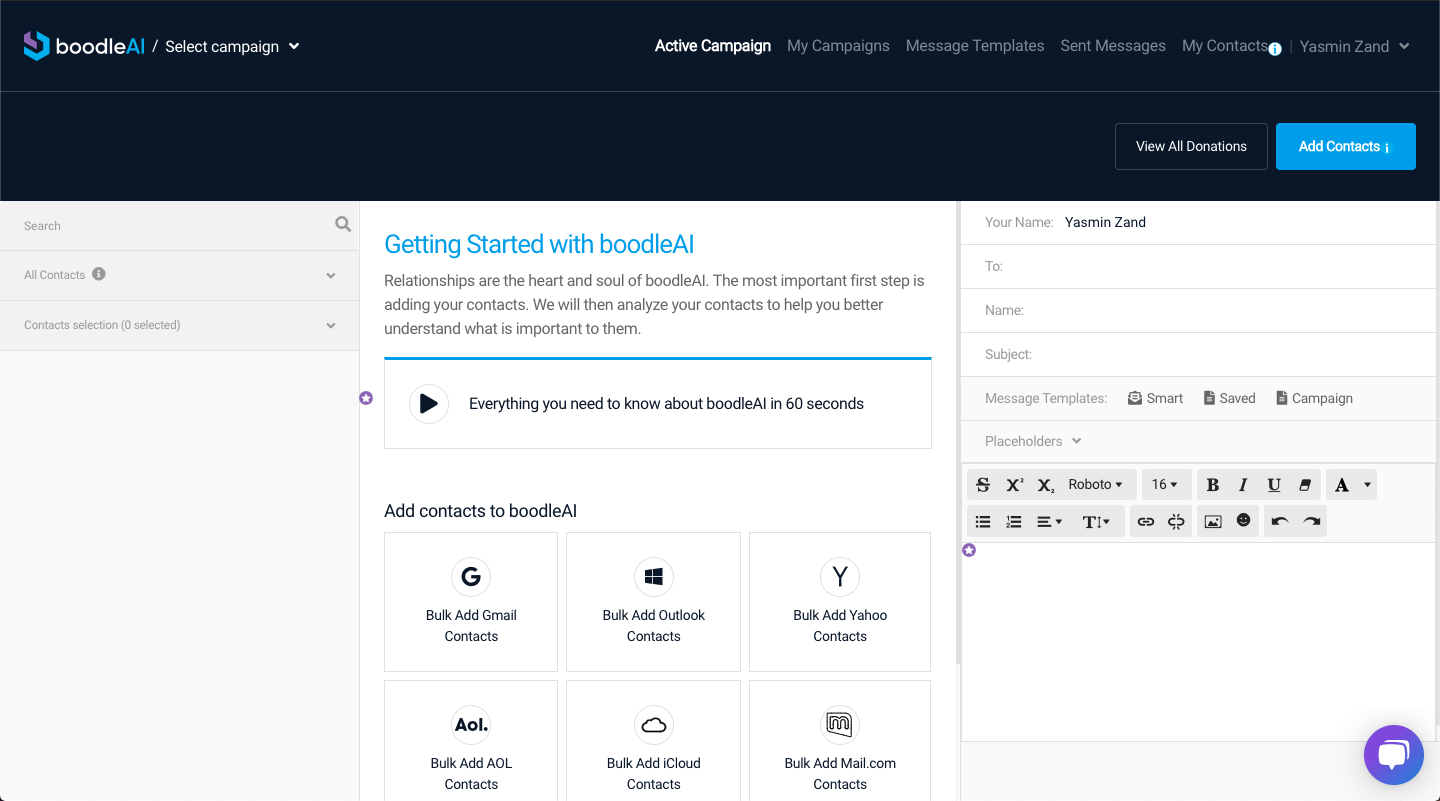The height and width of the screenshot is (801, 1440).
Task: Choose Bulk Add Mail.com Contacts
Action: [x=840, y=741]
